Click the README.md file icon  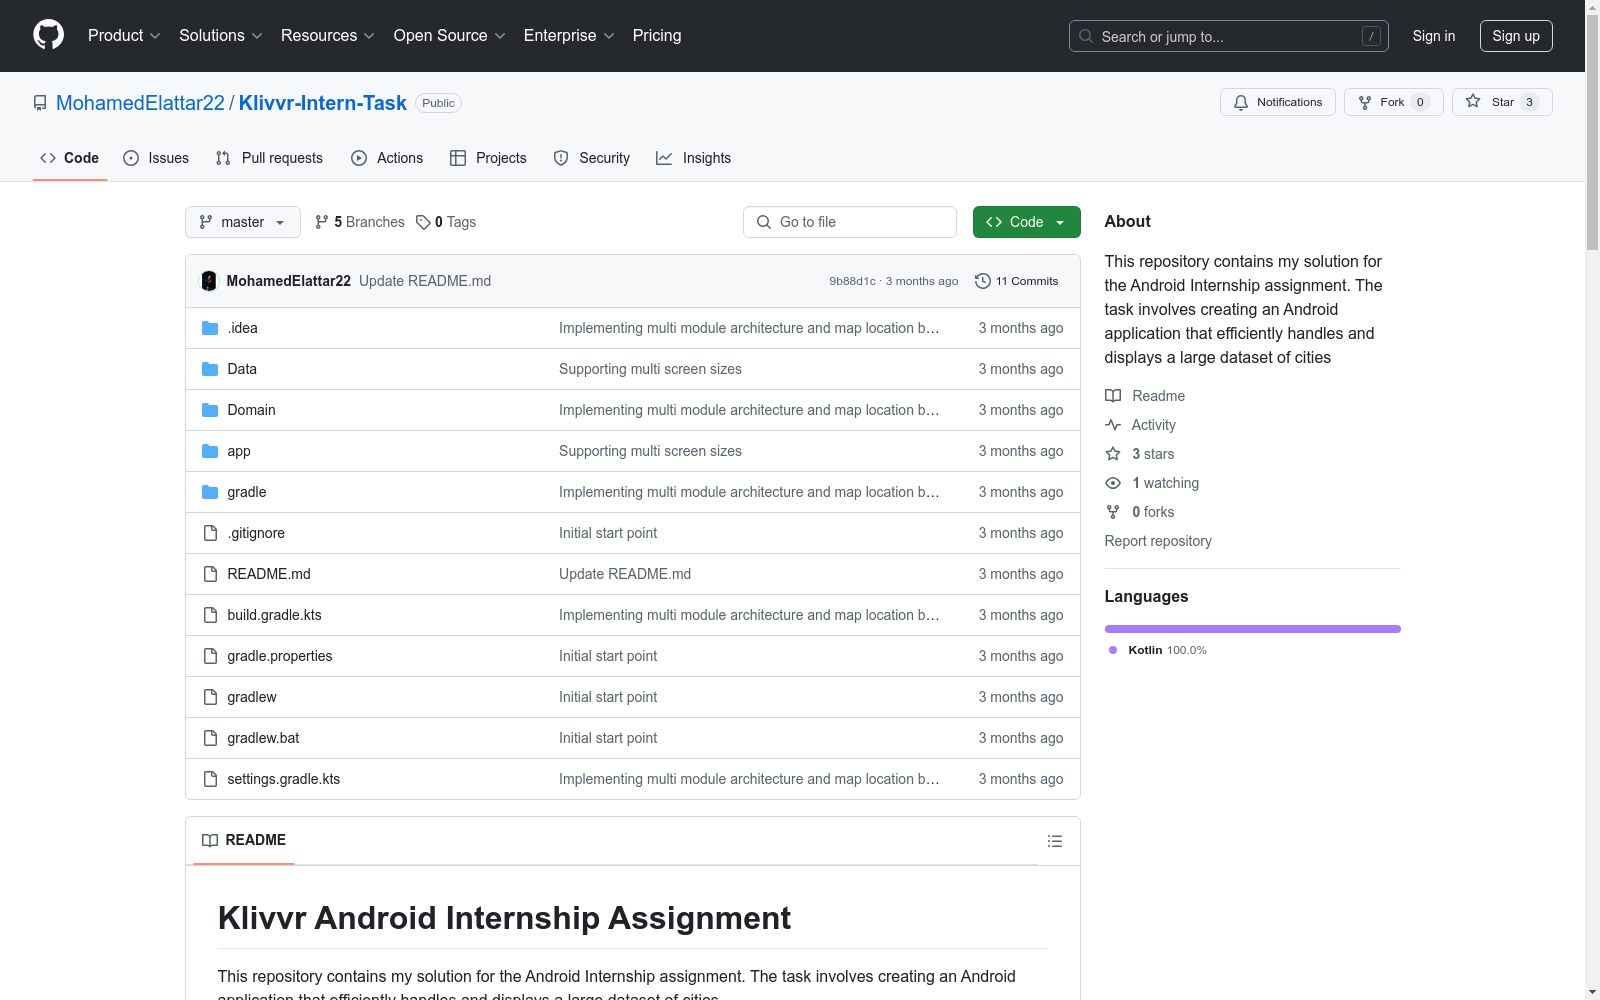pos(210,574)
